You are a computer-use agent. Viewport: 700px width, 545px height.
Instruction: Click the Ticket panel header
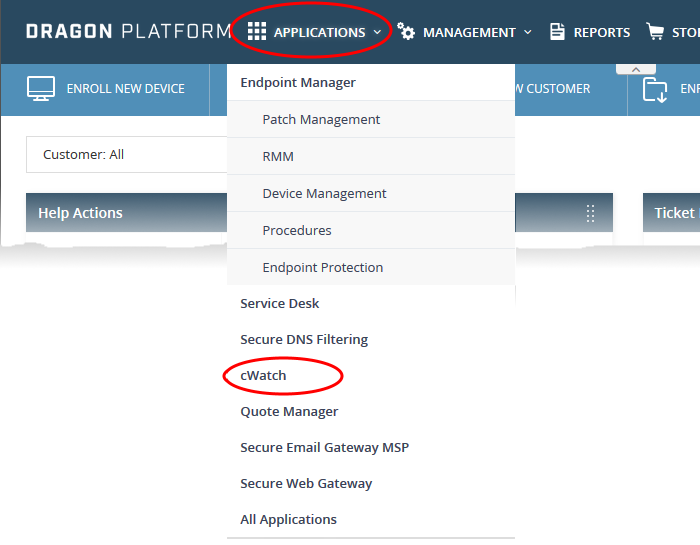671,213
